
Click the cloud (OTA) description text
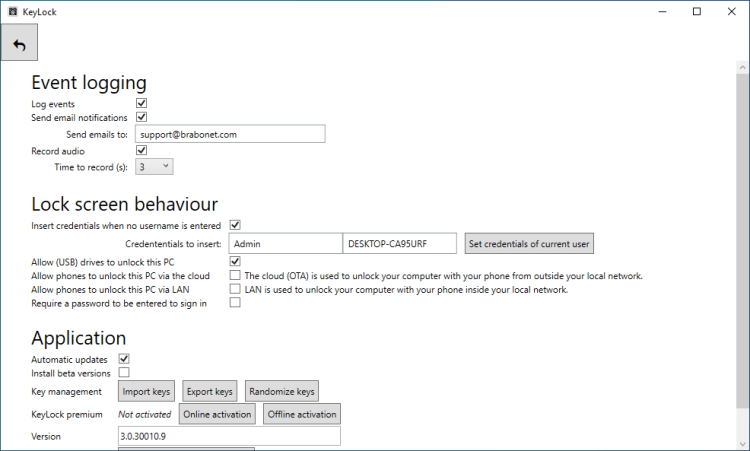(443, 276)
